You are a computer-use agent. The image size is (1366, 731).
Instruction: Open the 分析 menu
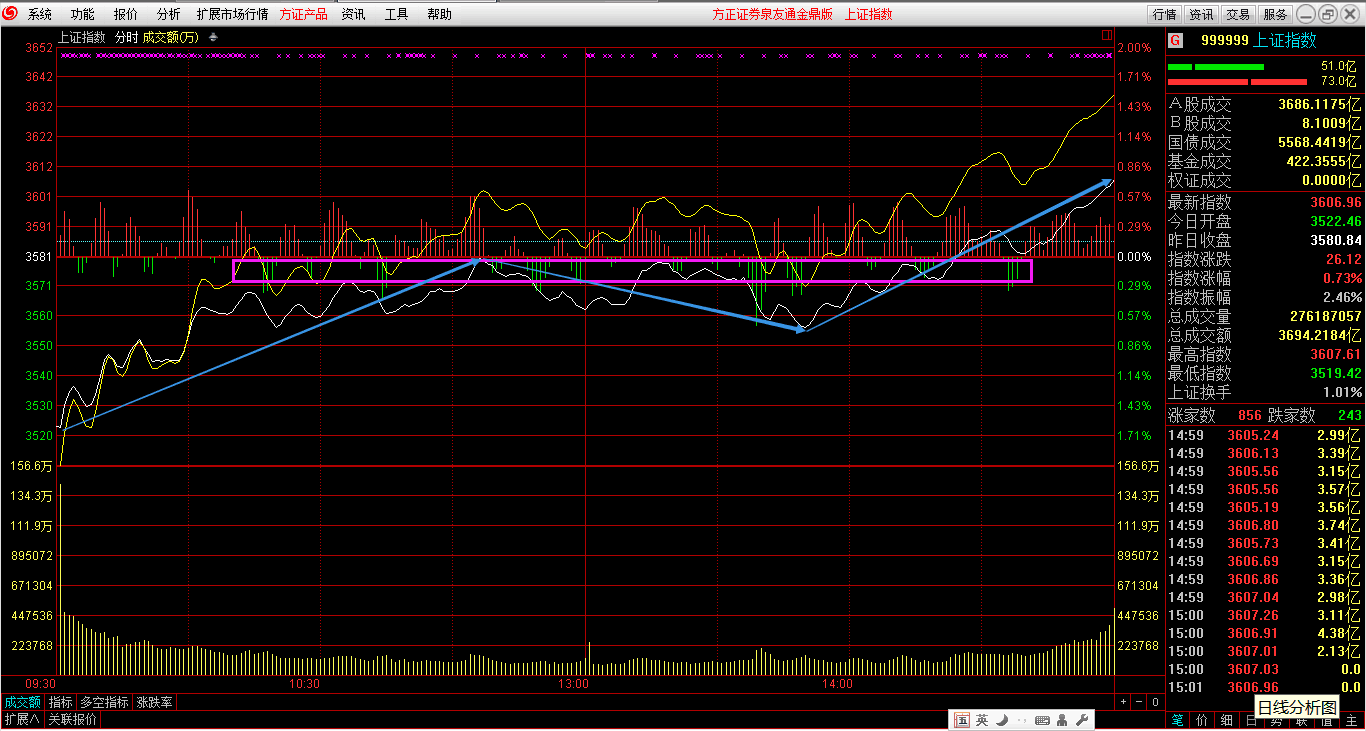pos(169,14)
